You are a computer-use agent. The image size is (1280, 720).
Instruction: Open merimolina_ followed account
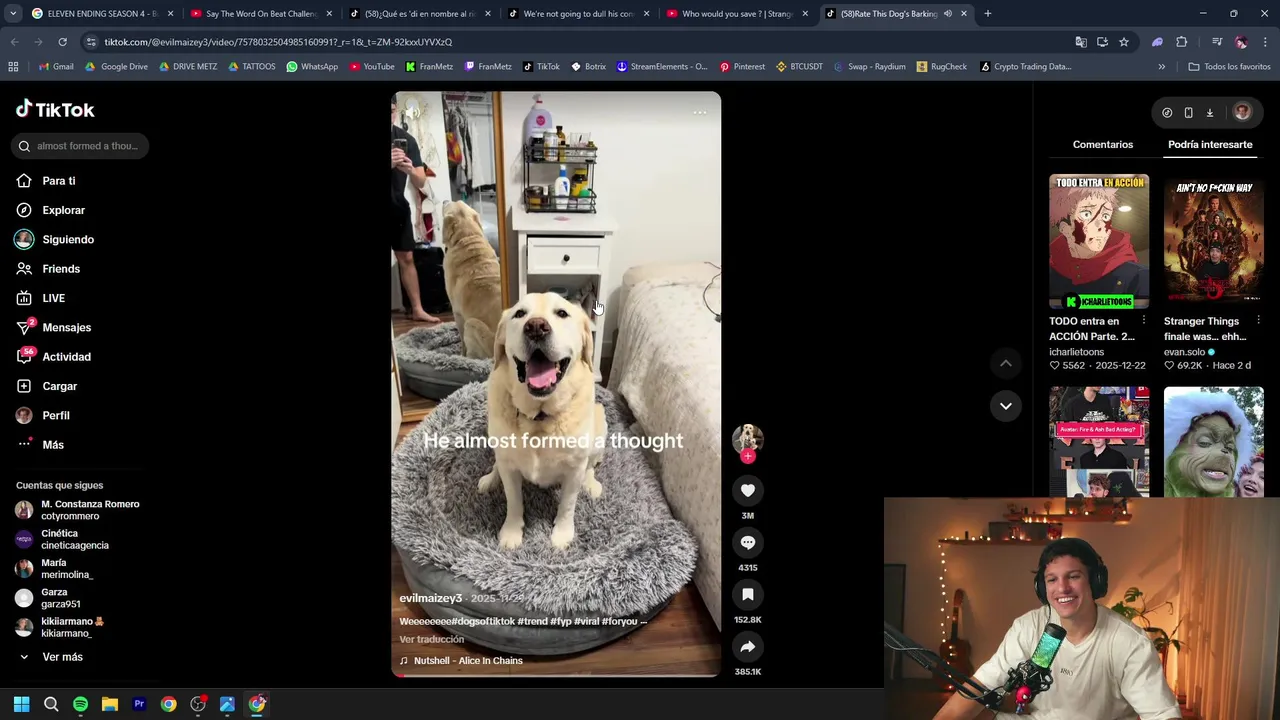pos(54,569)
